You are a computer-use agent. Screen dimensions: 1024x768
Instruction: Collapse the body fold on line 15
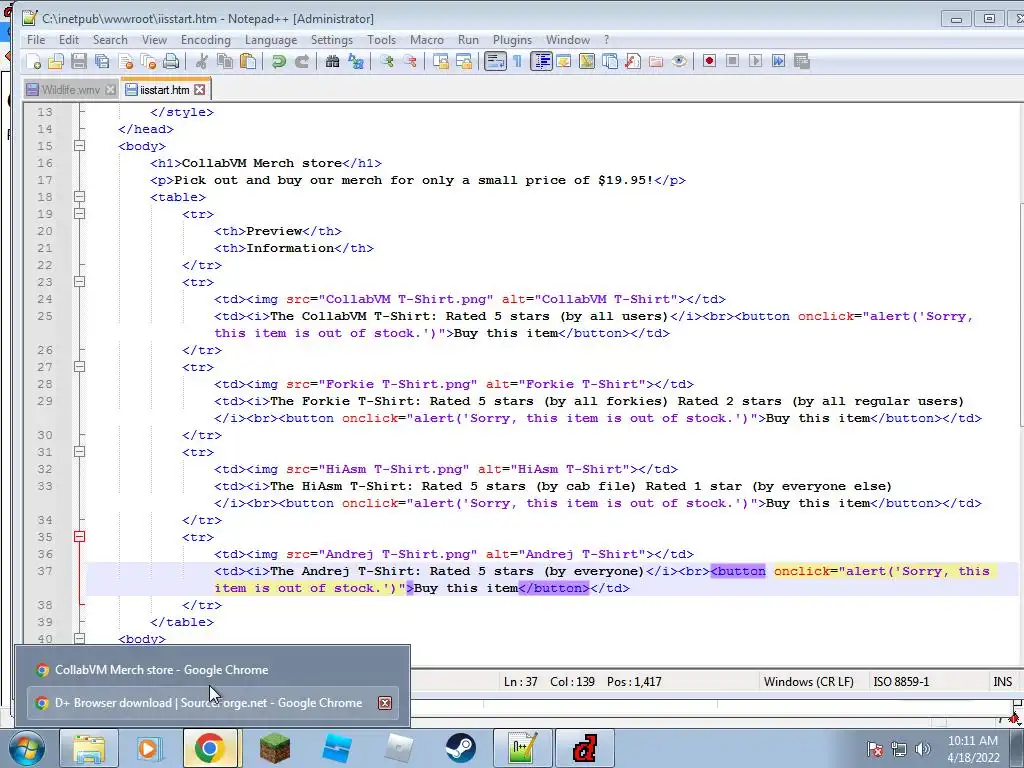coord(79,146)
